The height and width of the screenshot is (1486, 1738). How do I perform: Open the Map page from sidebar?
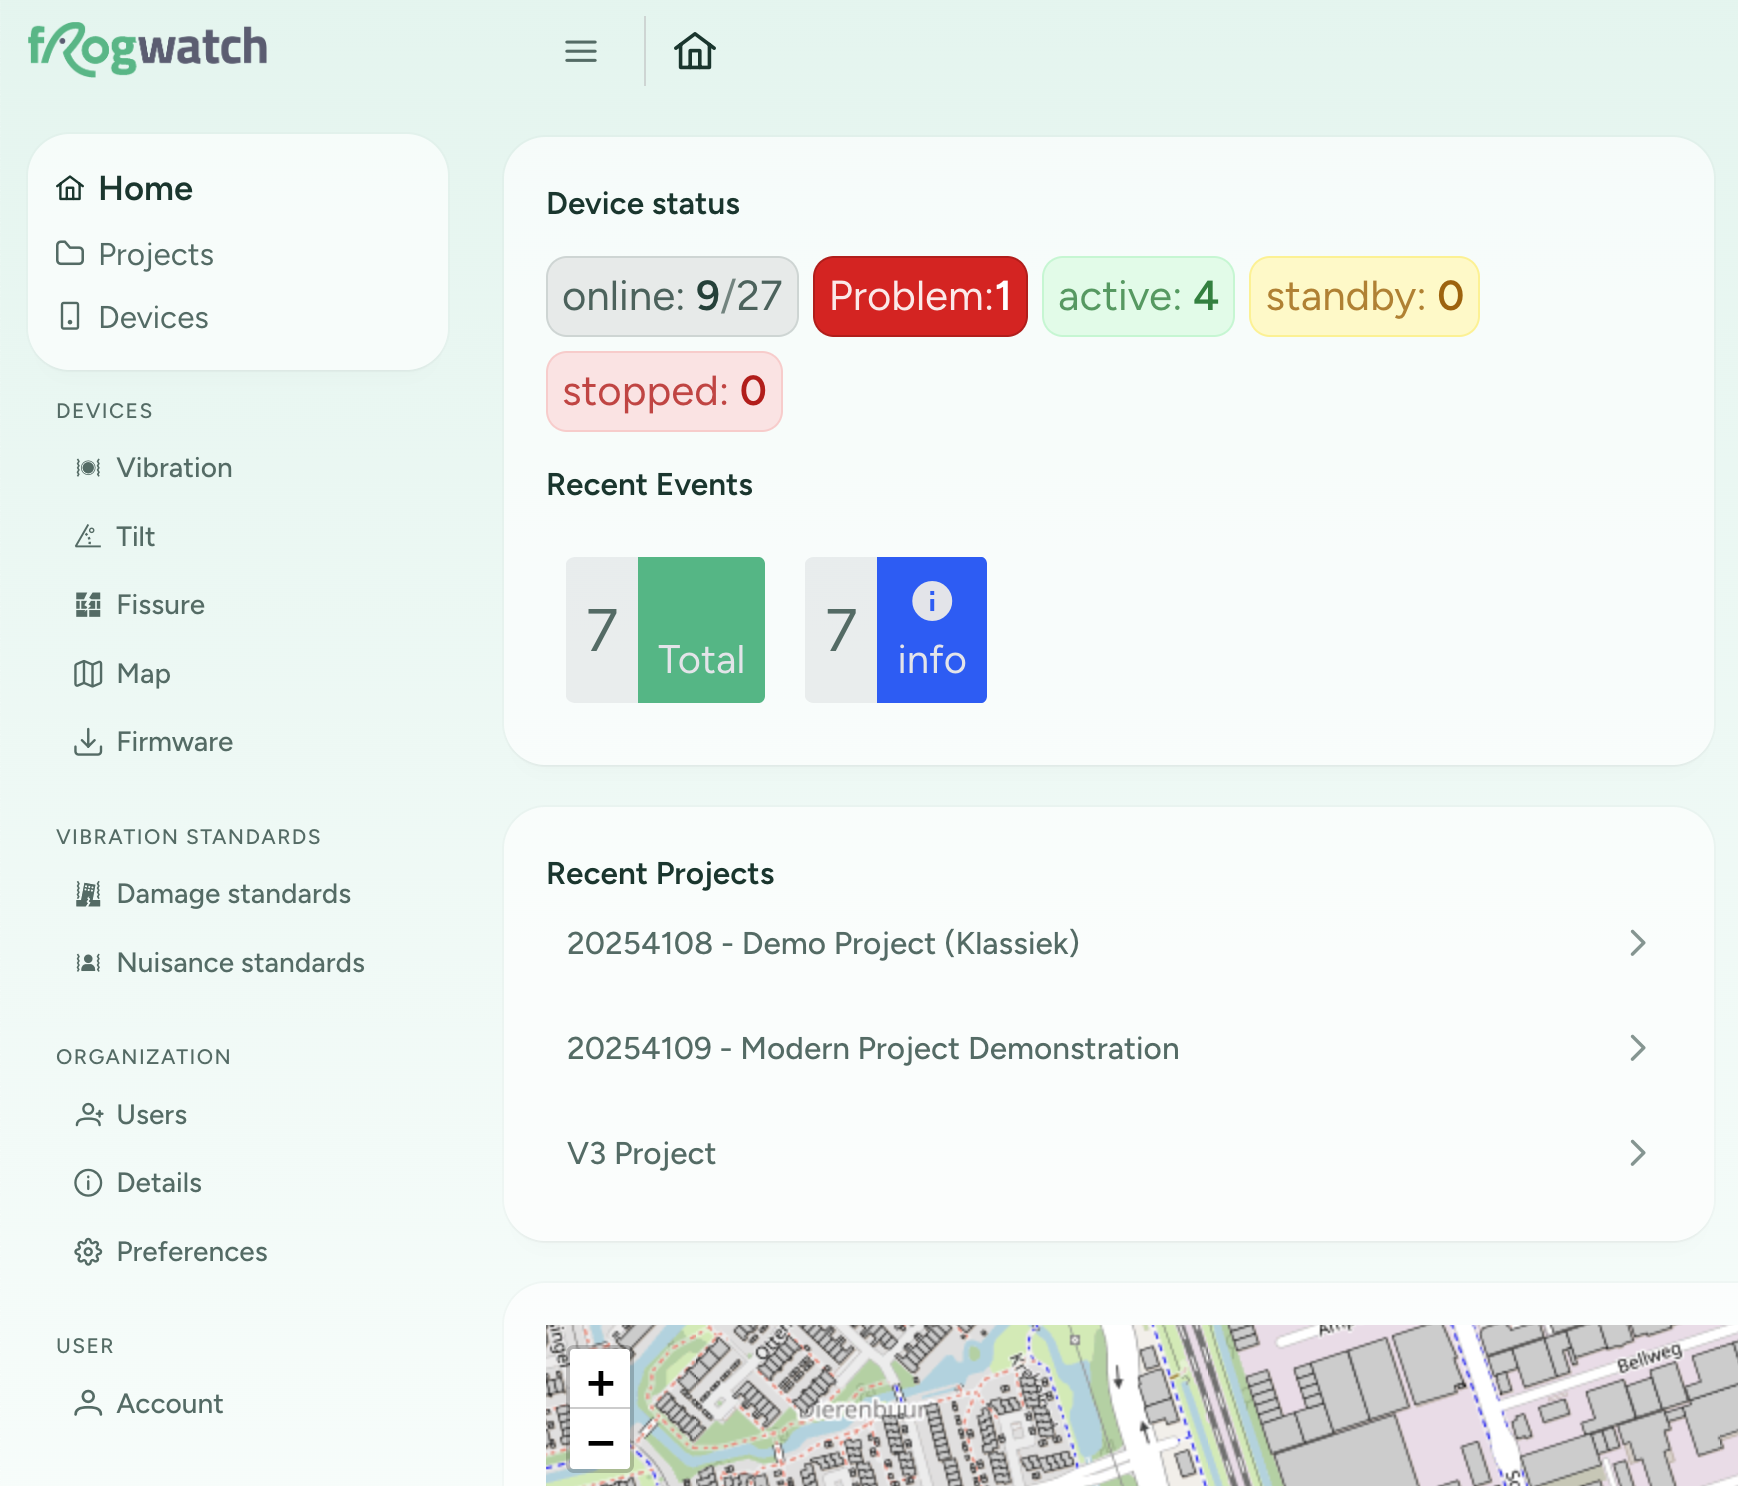click(143, 674)
